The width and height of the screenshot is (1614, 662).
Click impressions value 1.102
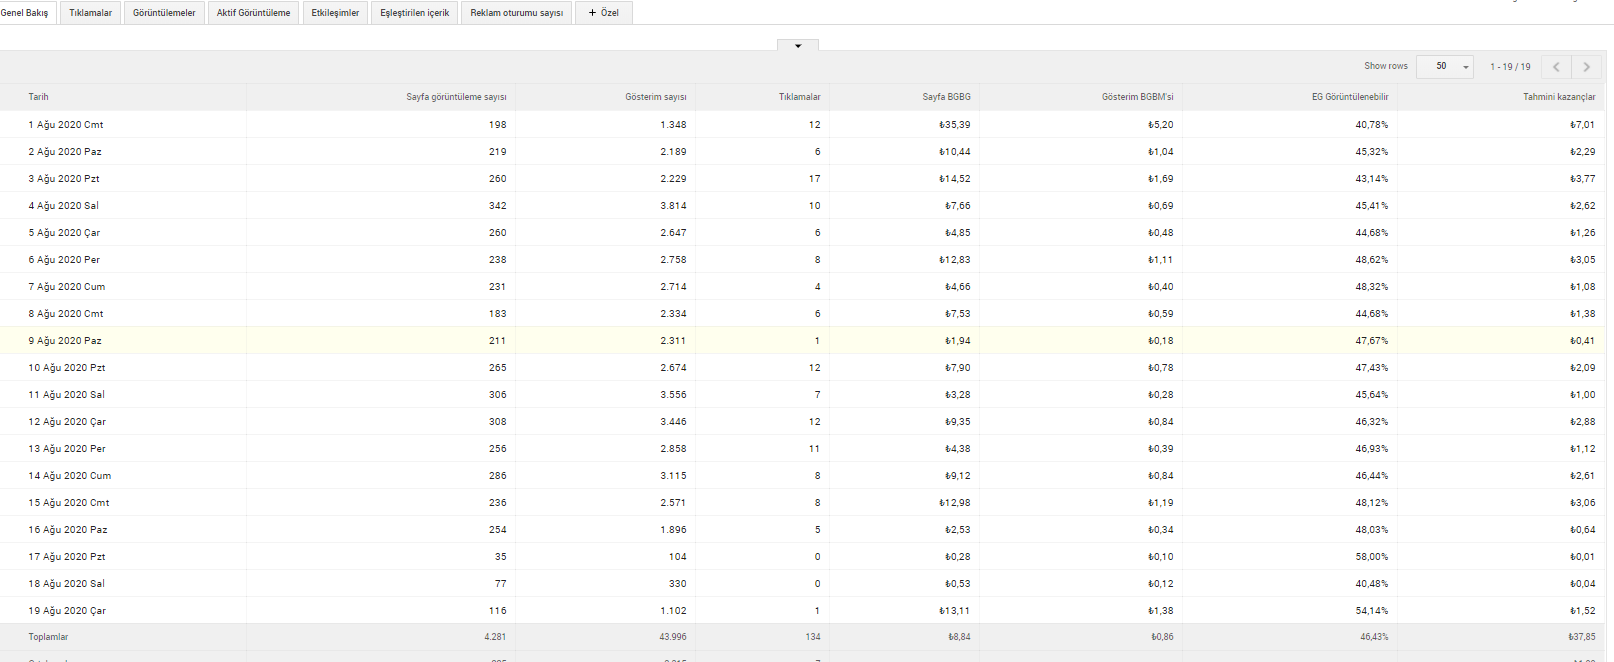tap(673, 611)
